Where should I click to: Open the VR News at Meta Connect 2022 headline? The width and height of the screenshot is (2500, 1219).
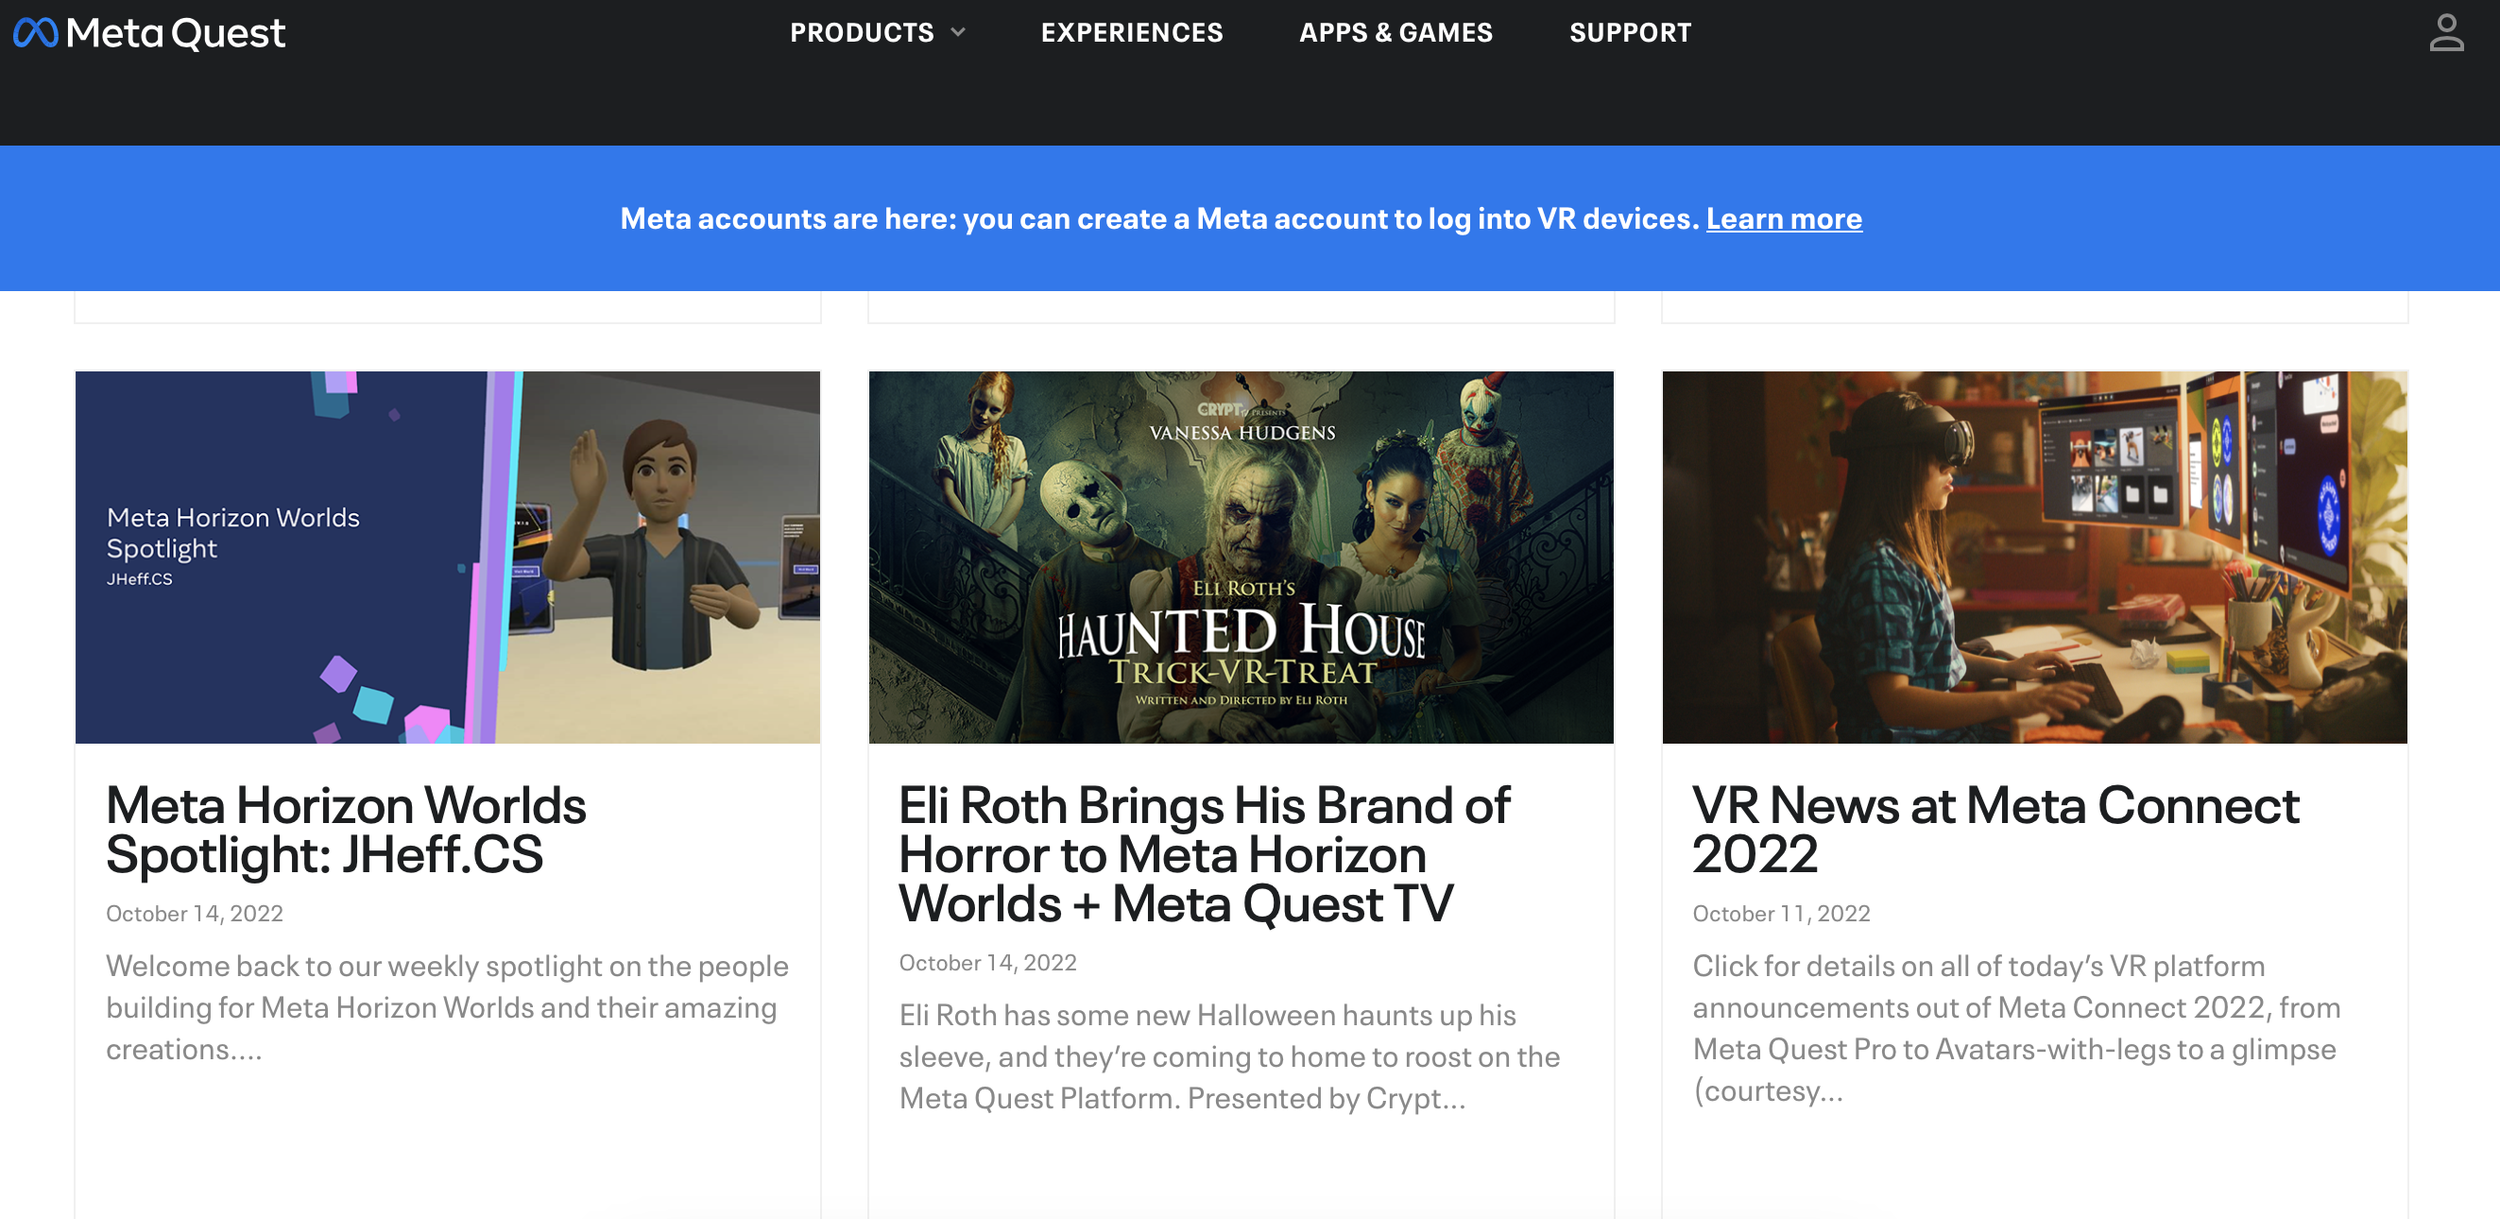(x=1994, y=830)
